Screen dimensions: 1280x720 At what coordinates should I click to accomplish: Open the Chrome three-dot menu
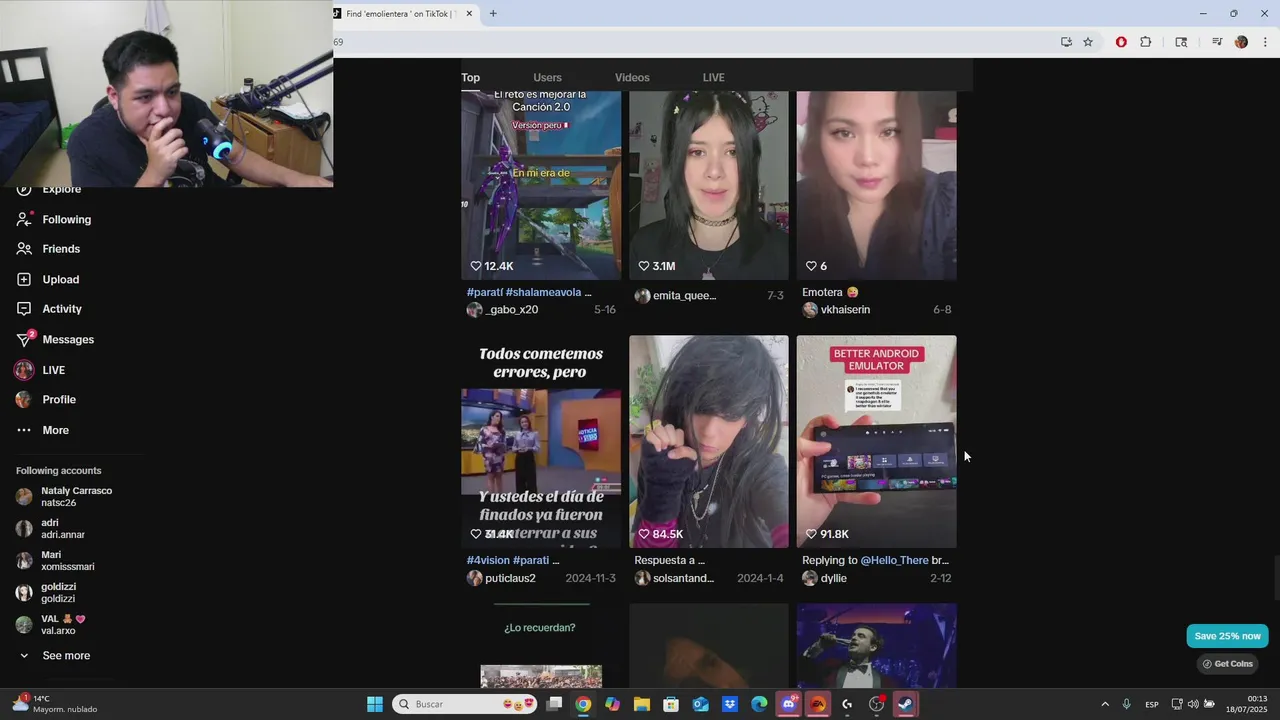coord(1265,42)
